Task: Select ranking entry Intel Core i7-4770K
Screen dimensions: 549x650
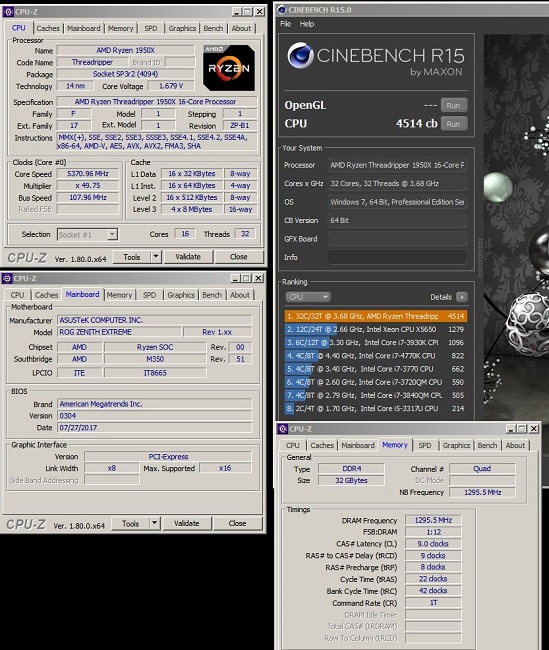Action: click(x=376, y=356)
